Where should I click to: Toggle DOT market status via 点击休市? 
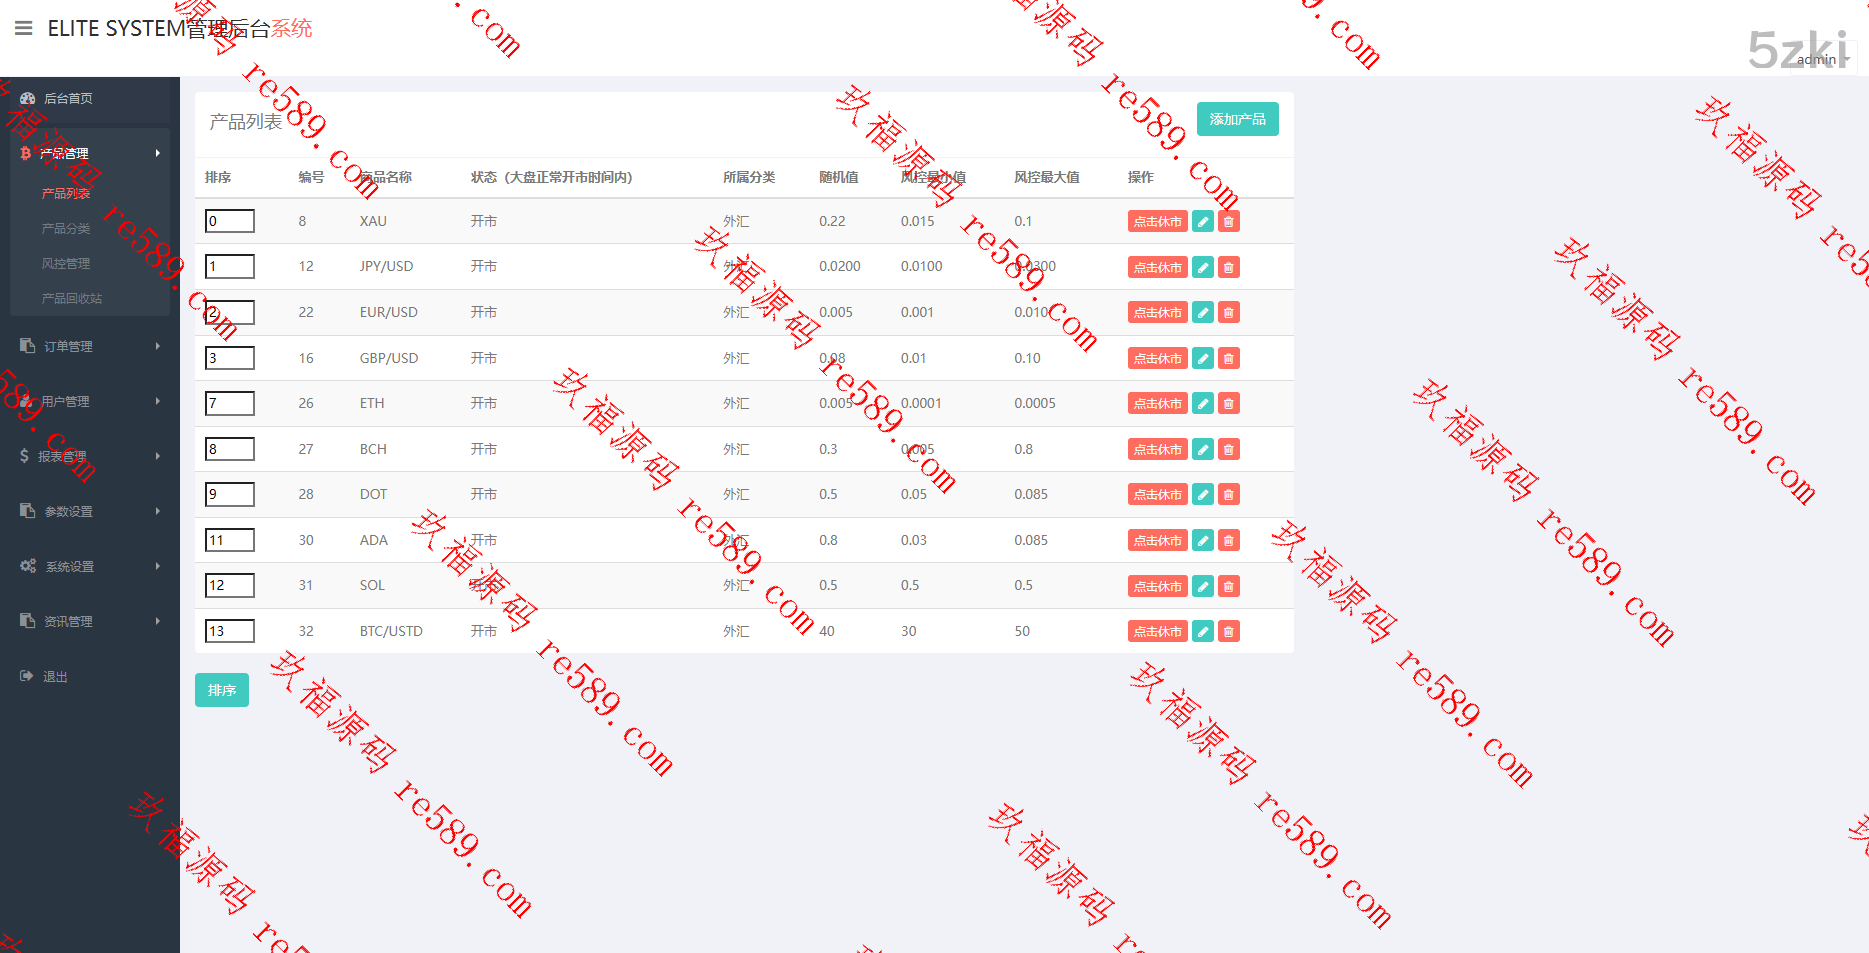(1157, 495)
